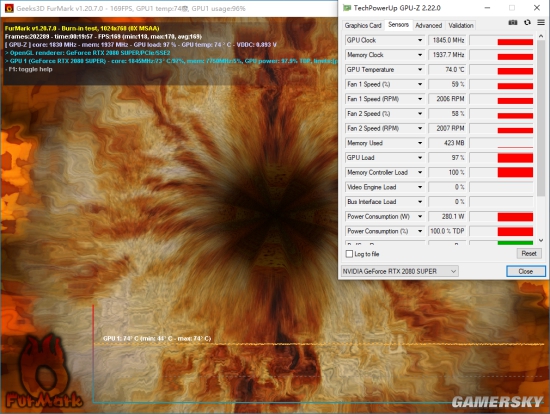Click the scroll up arrow in sensor list
Image resolution: width=550 pixels, height=414 pixels.
541,36
